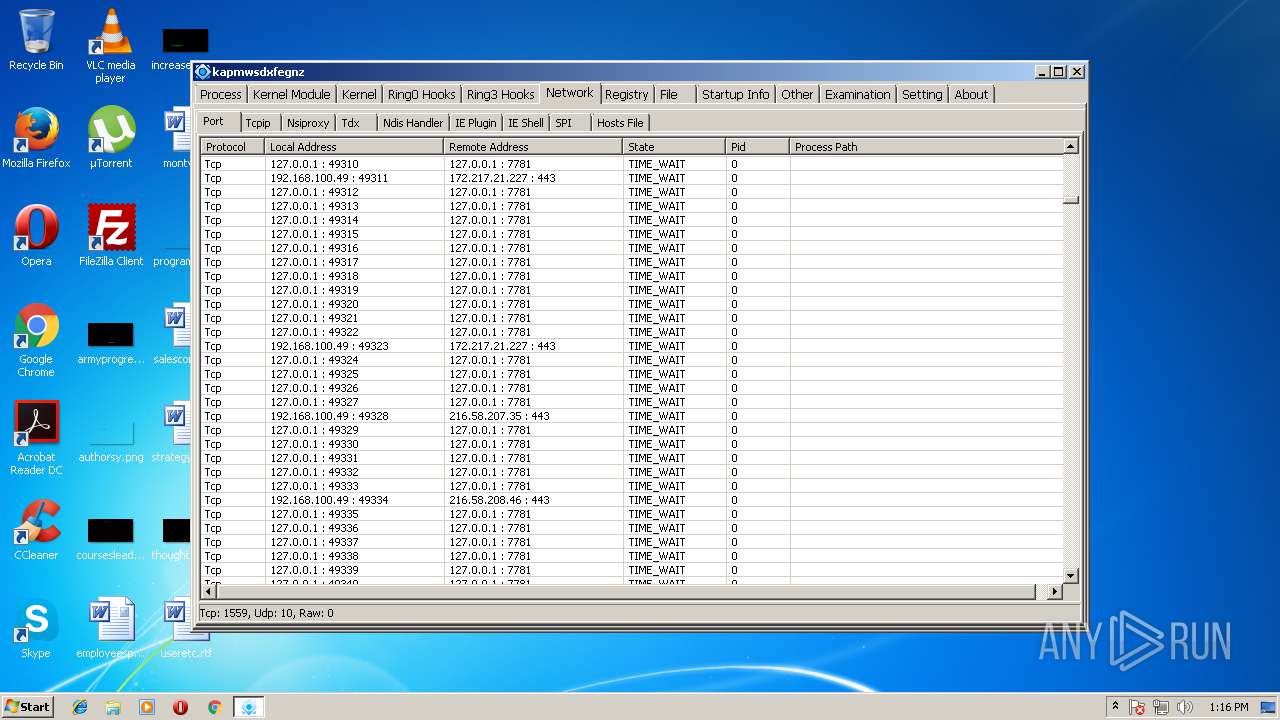
Task: Open the Ring0 Hooks tab
Action: (x=421, y=94)
